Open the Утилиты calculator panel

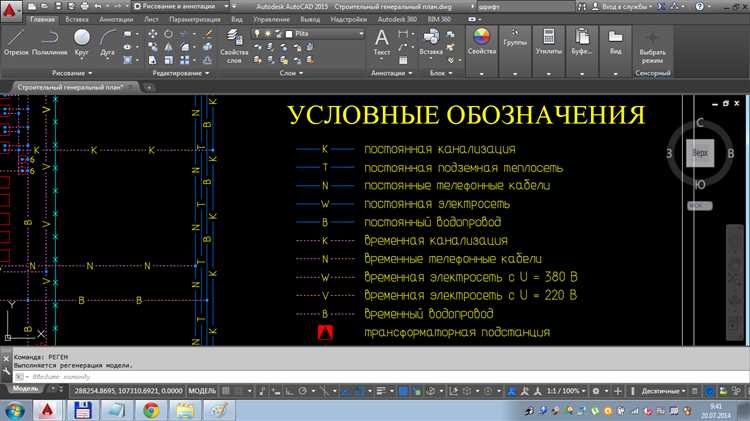[x=549, y=42]
